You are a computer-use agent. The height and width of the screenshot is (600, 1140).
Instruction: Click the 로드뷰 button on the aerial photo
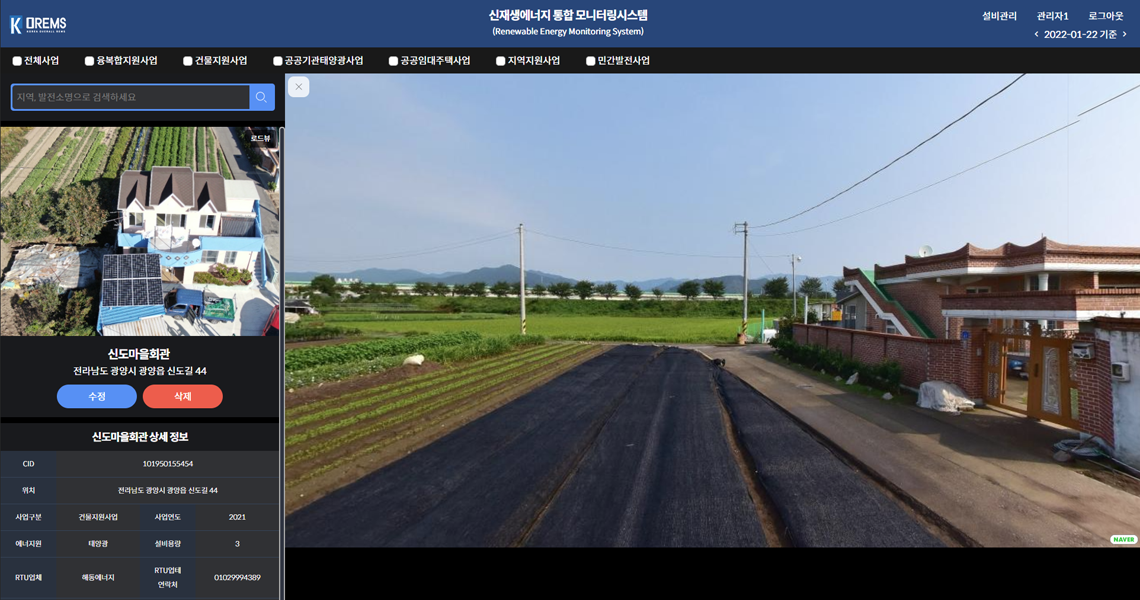click(261, 139)
